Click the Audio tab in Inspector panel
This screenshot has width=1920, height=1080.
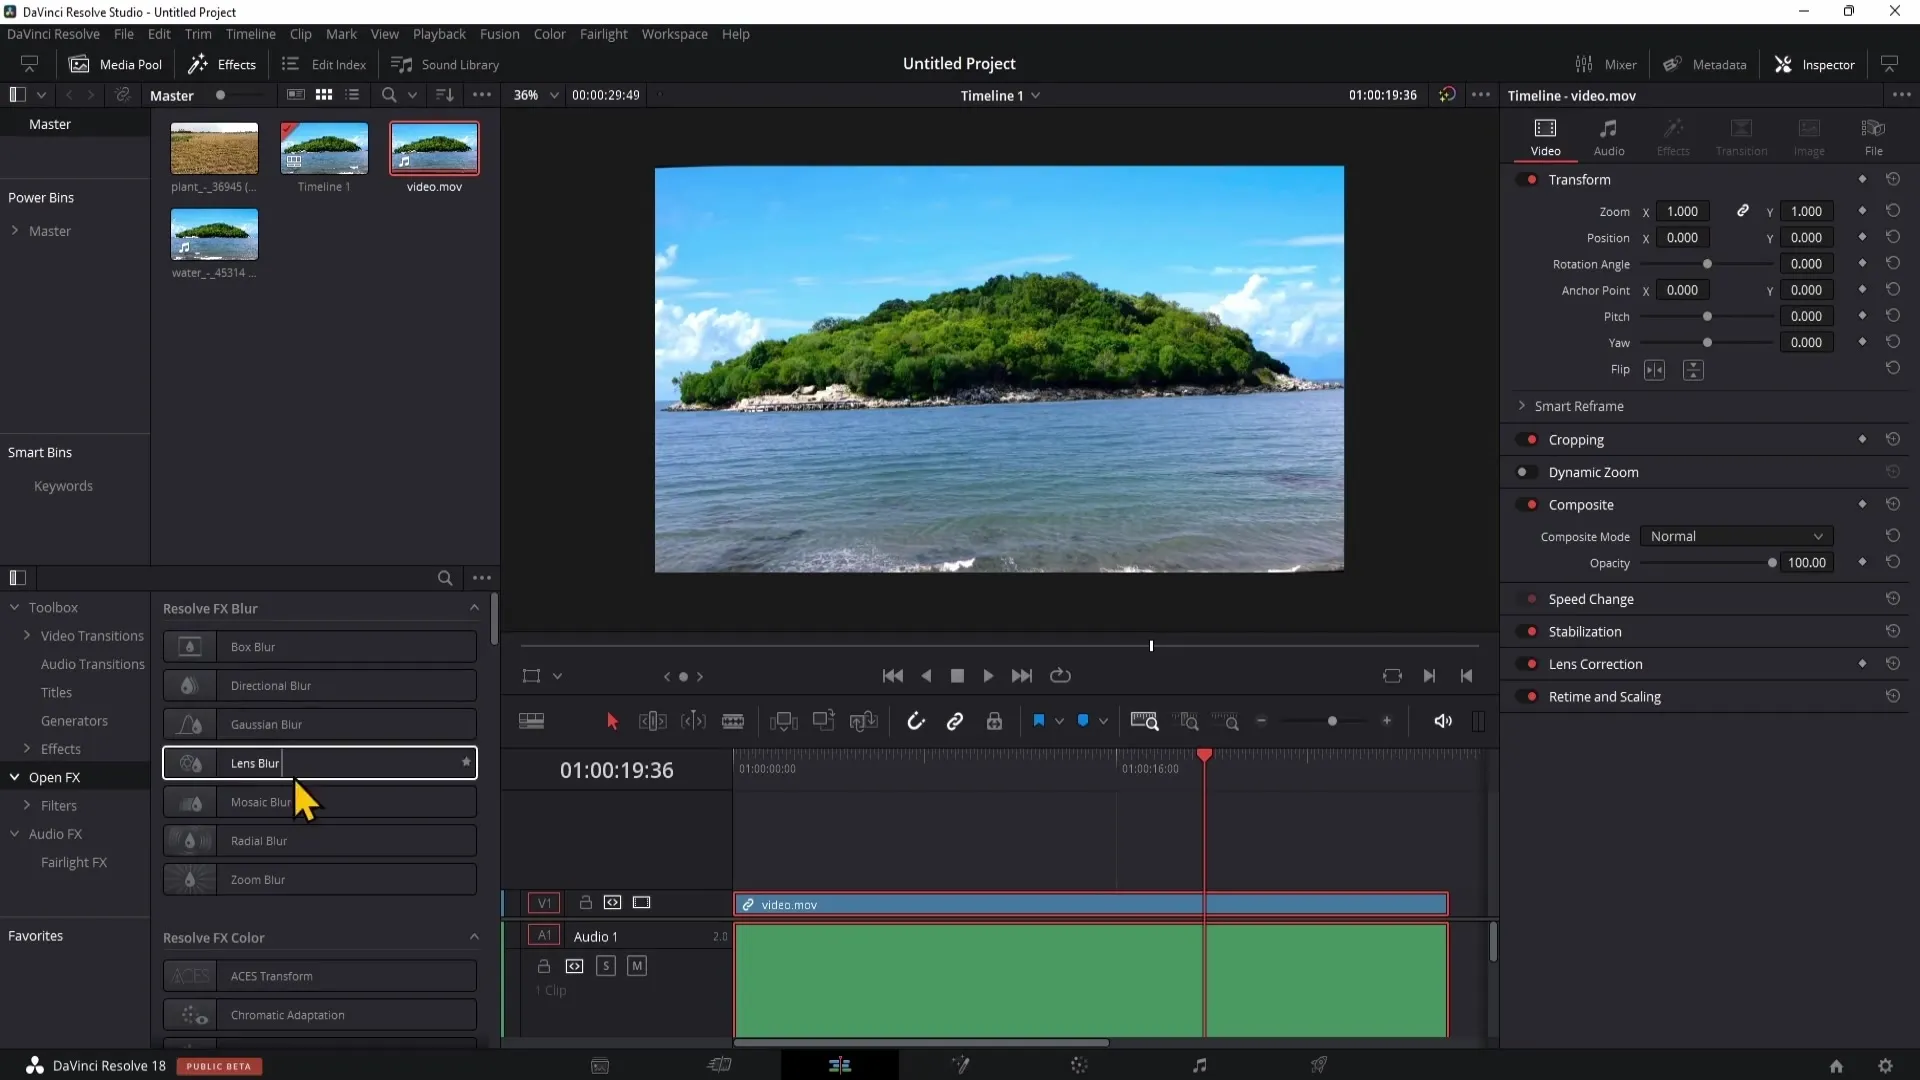point(1609,136)
